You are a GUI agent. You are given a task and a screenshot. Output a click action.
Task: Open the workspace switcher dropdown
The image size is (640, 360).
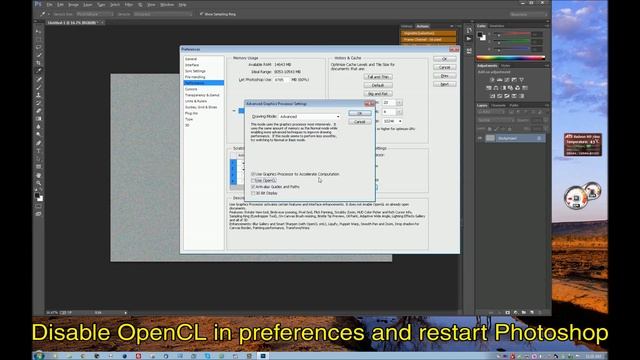(x=528, y=14)
